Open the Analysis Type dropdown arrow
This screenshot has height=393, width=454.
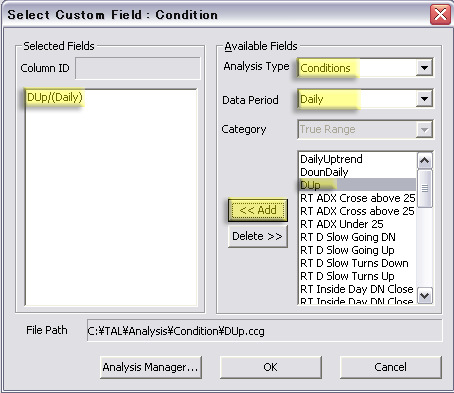tap(424, 68)
